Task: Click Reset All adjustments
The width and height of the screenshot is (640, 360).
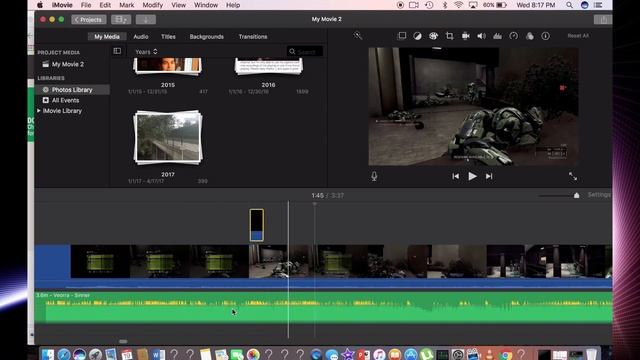Action: point(578,36)
